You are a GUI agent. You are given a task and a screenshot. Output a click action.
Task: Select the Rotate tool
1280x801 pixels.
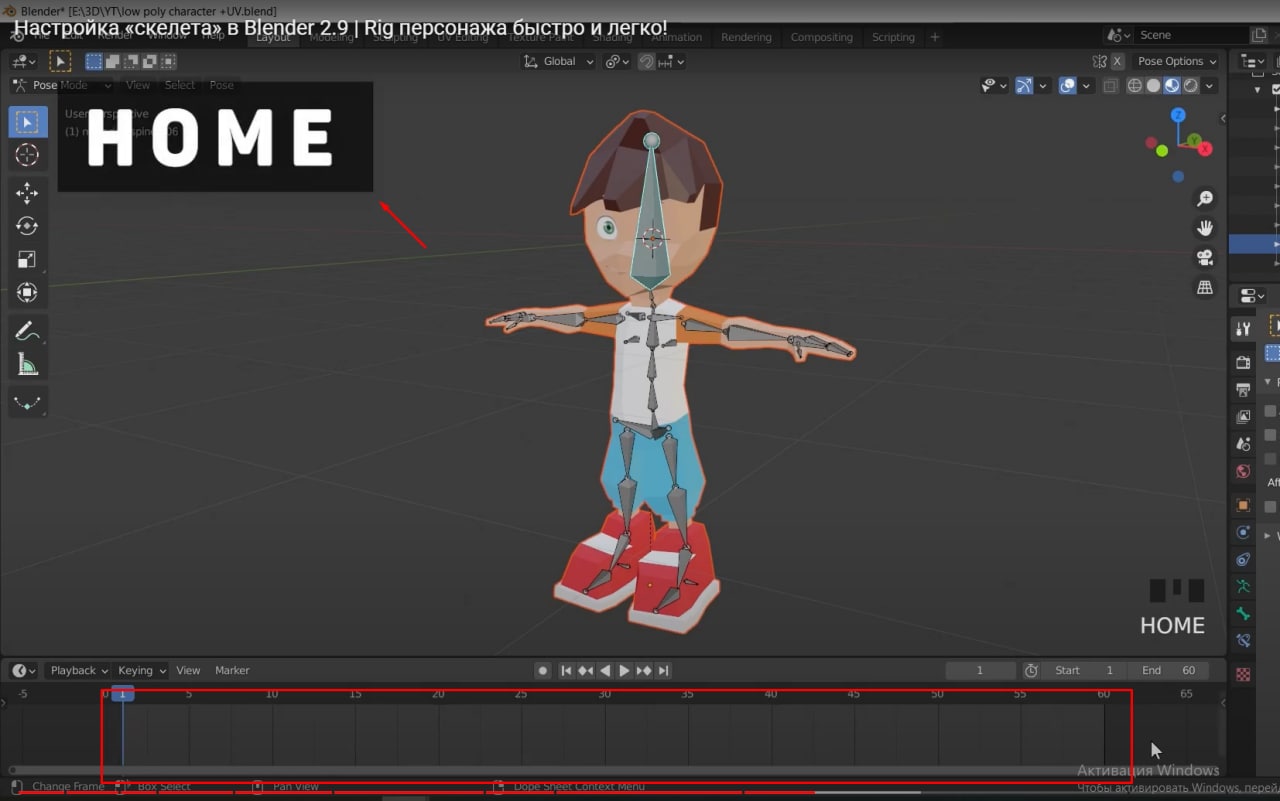(x=27, y=226)
